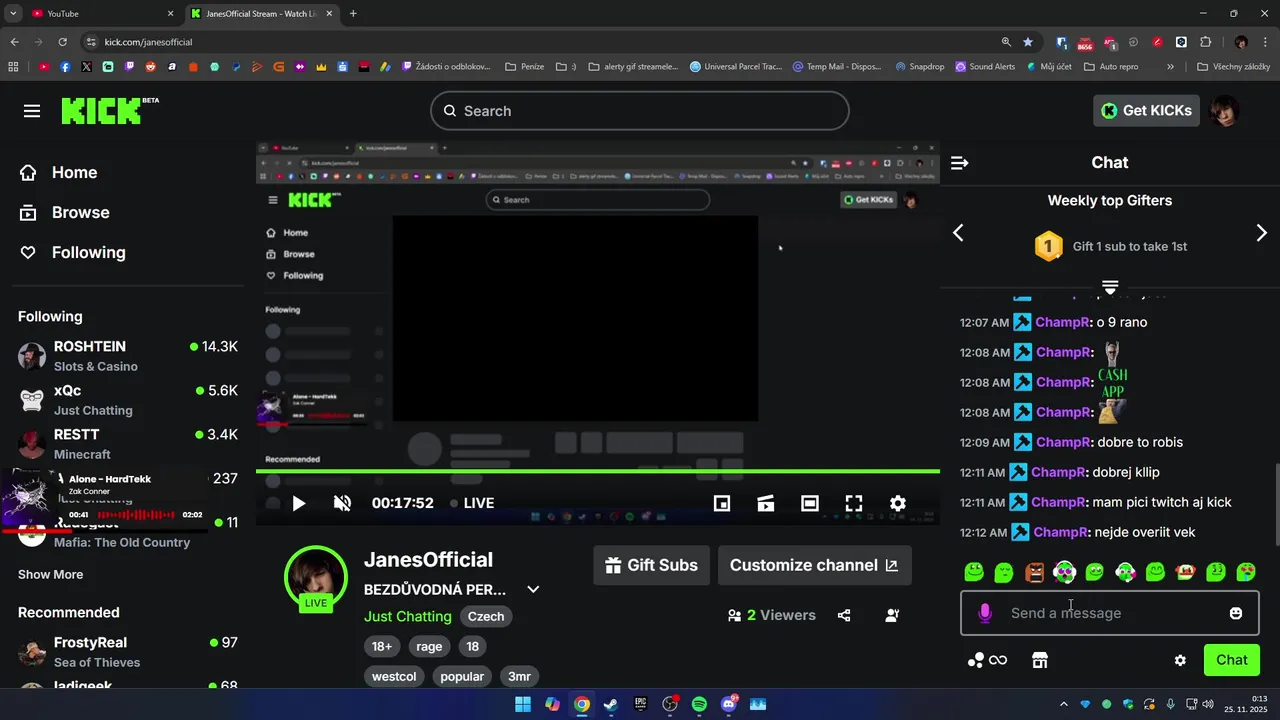This screenshot has height=720, width=1280.
Task: Open video player settings gear
Action: pyautogui.click(x=898, y=503)
